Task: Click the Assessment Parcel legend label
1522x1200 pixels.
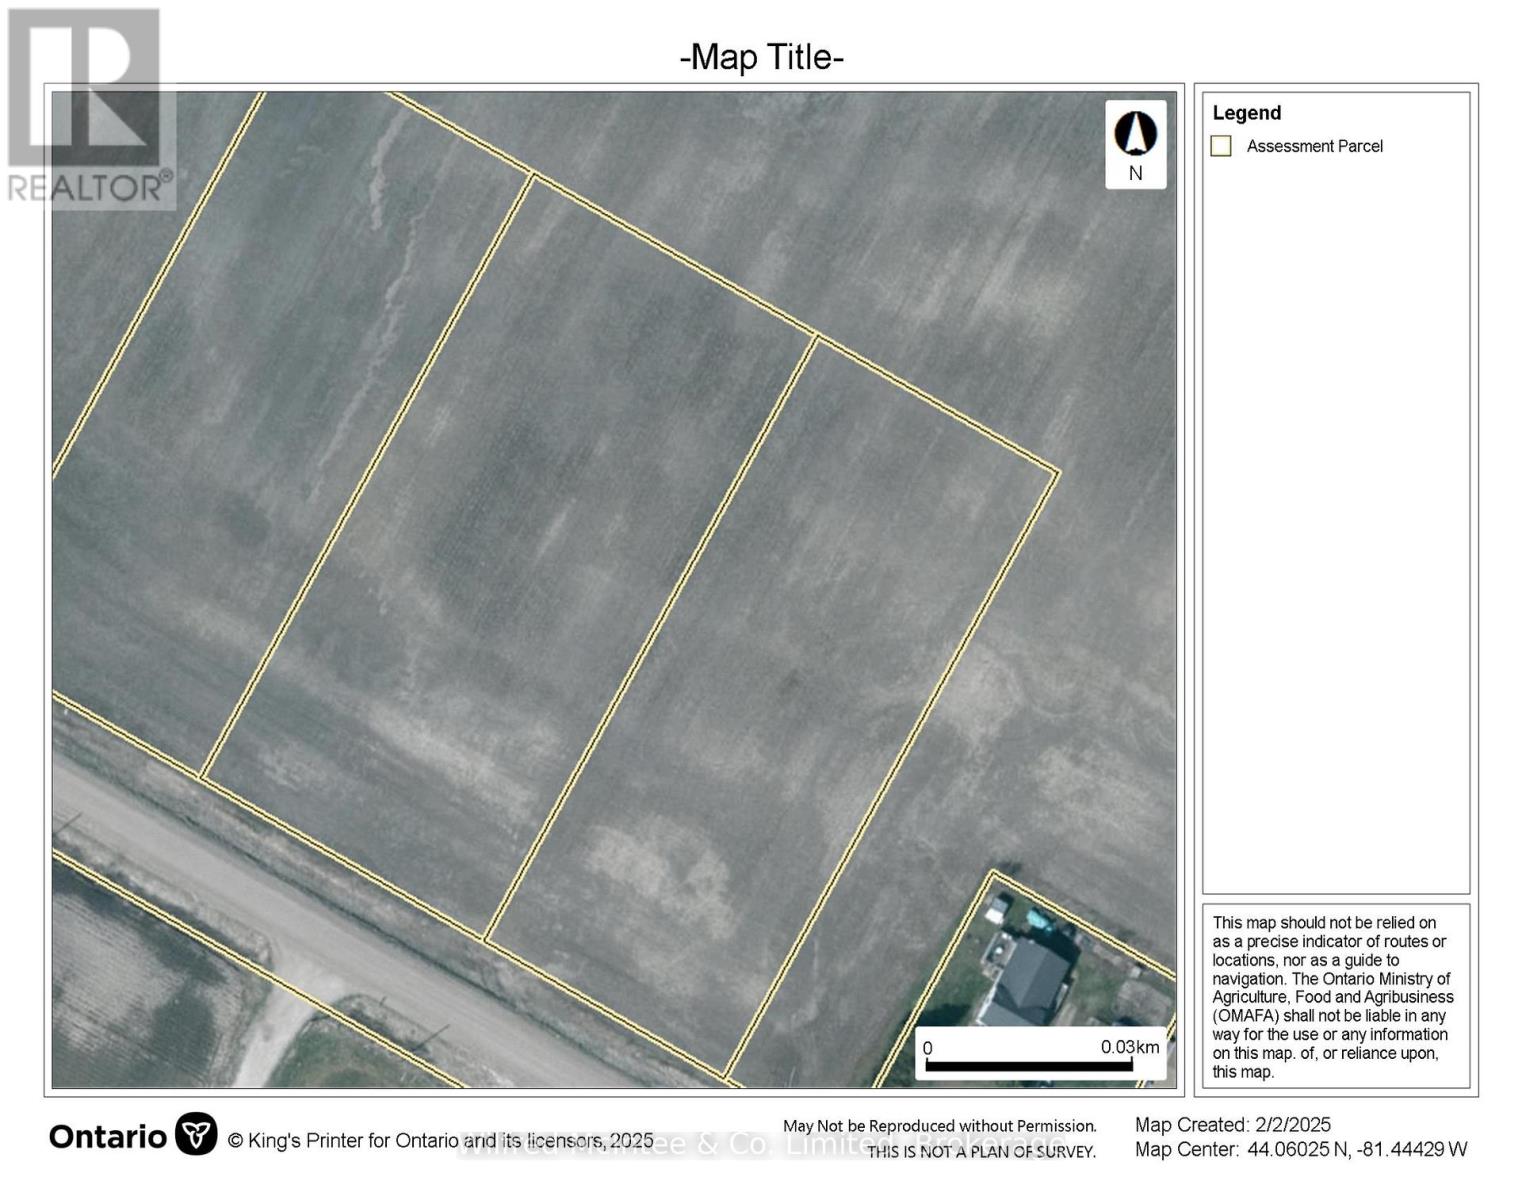Action: click(x=1314, y=146)
